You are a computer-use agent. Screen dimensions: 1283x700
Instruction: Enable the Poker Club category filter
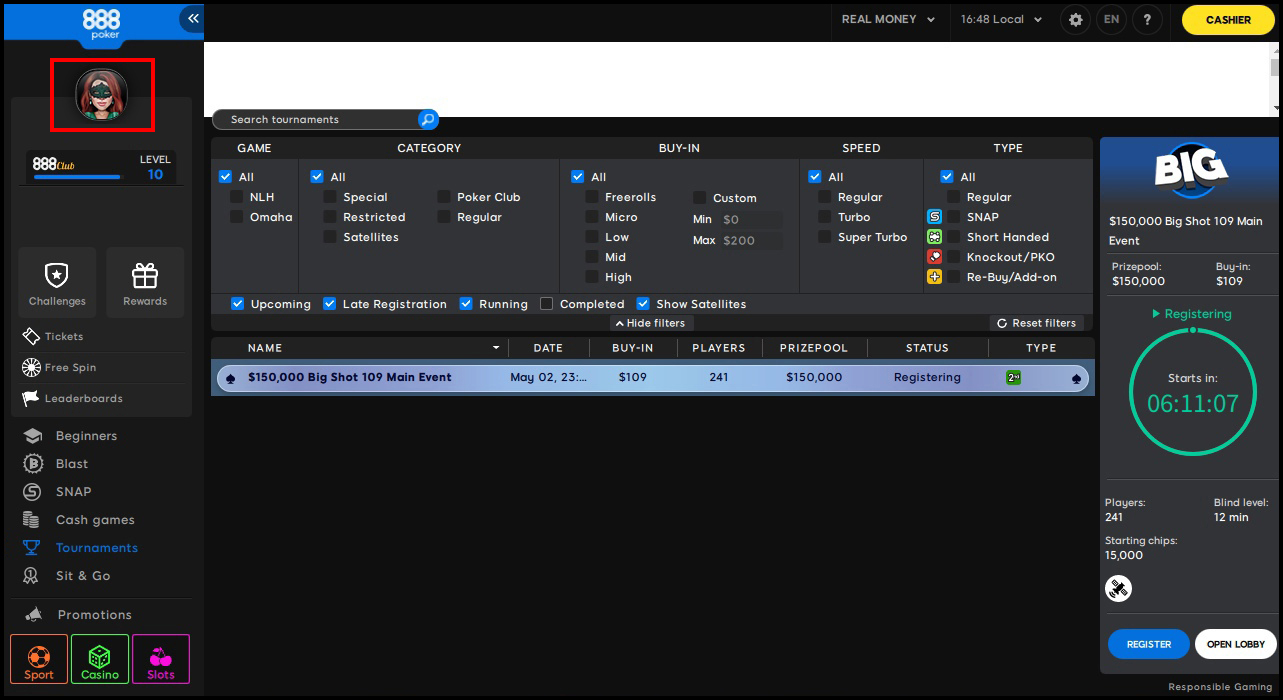(x=444, y=197)
